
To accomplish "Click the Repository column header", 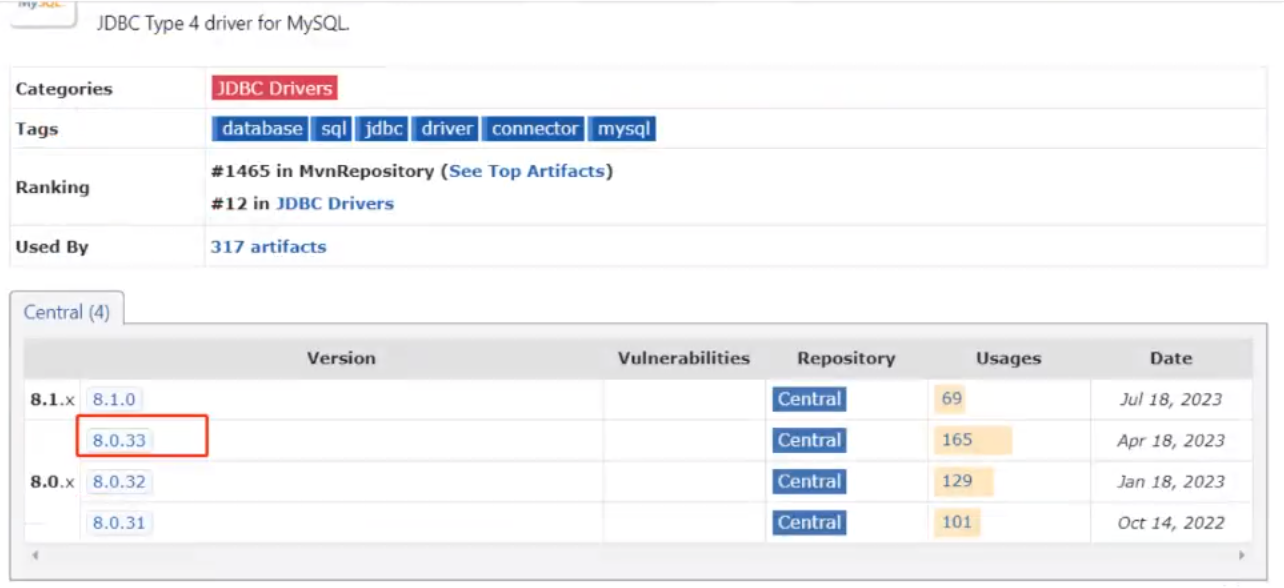I will (846, 358).
